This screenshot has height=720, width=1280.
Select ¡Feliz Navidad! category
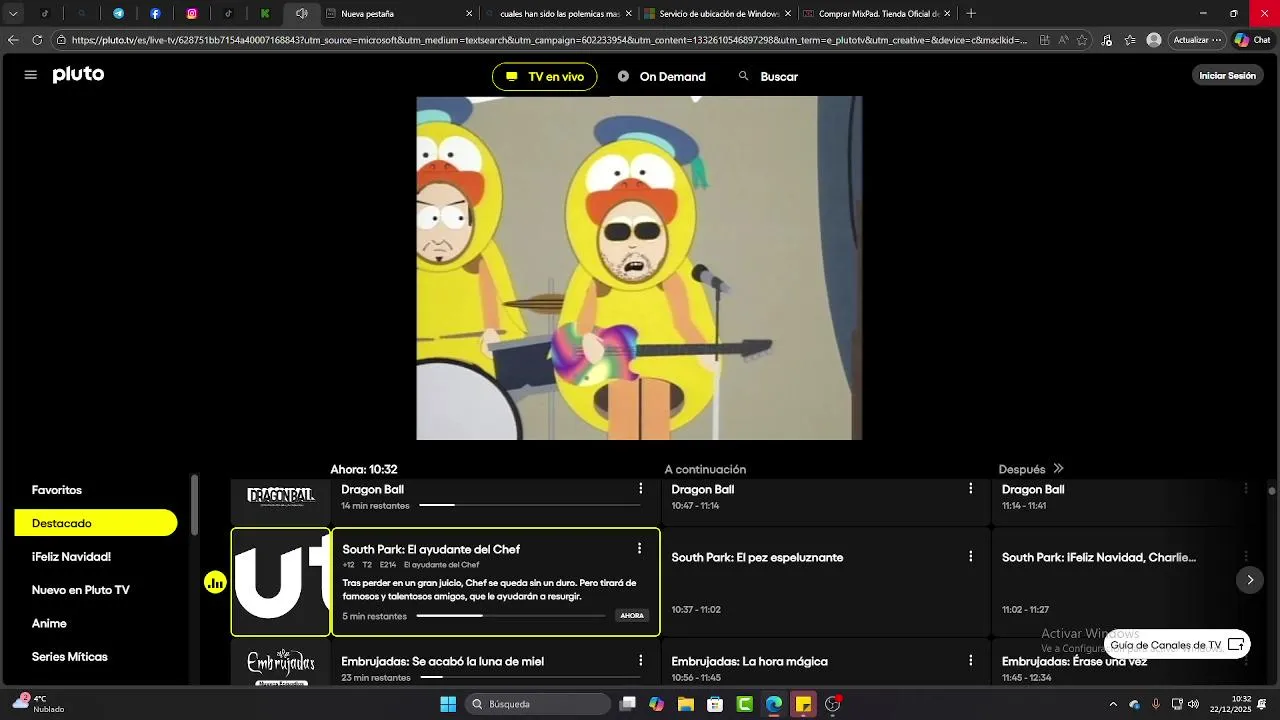click(x=71, y=557)
